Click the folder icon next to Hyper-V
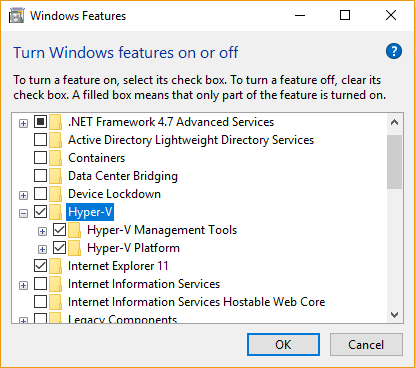 (56, 212)
